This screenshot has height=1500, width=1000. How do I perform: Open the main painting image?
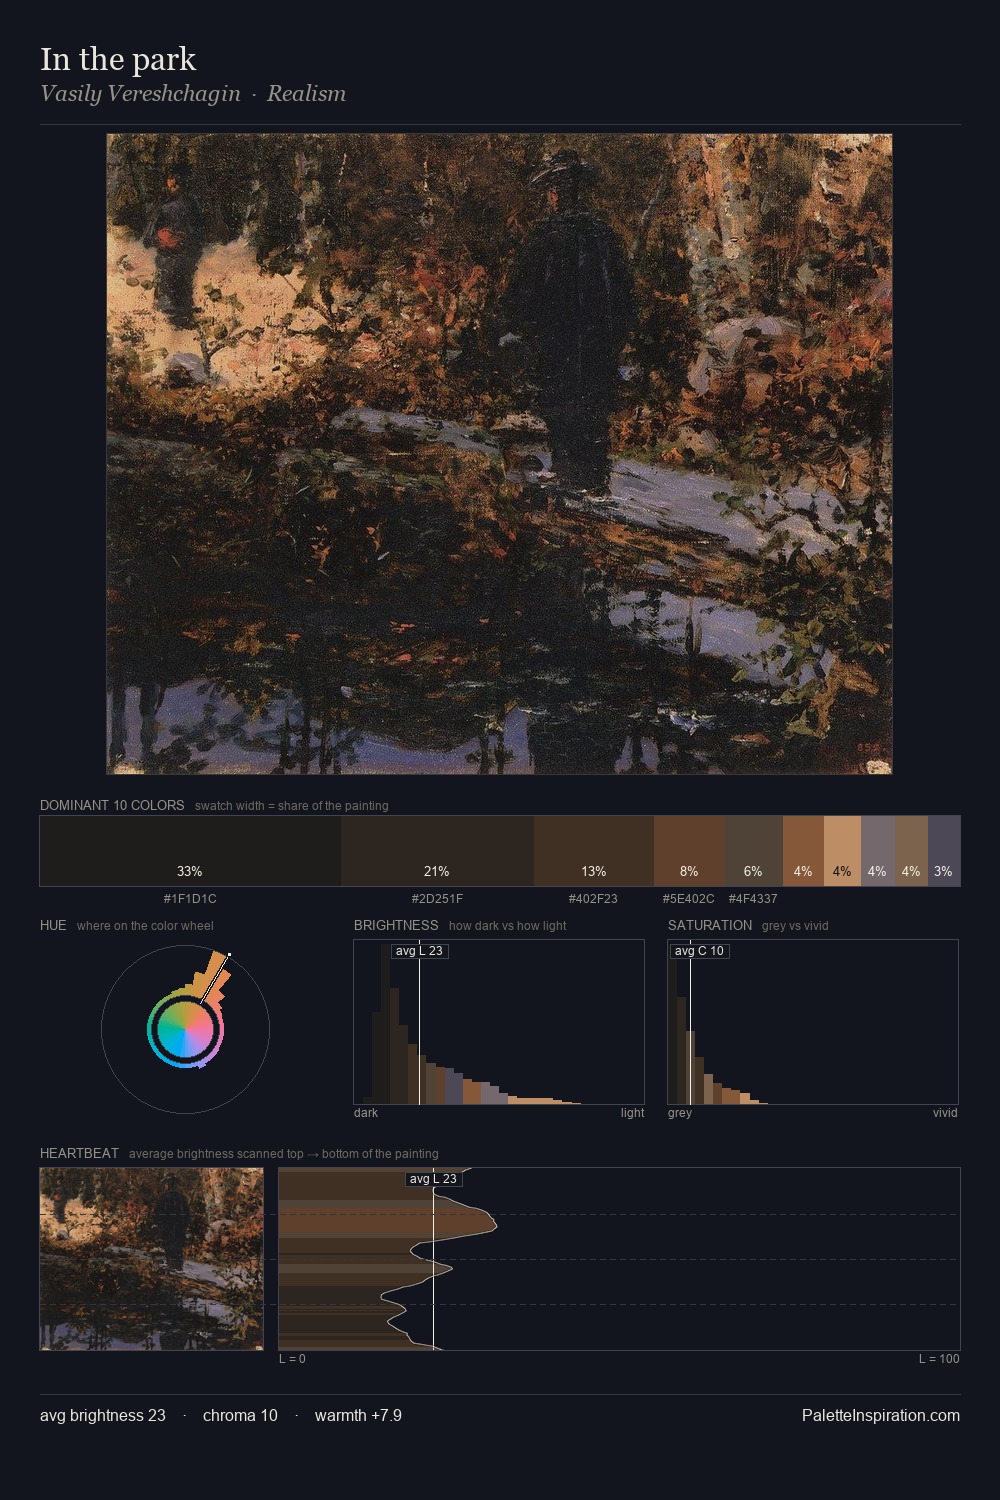click(x=499, y=454)
